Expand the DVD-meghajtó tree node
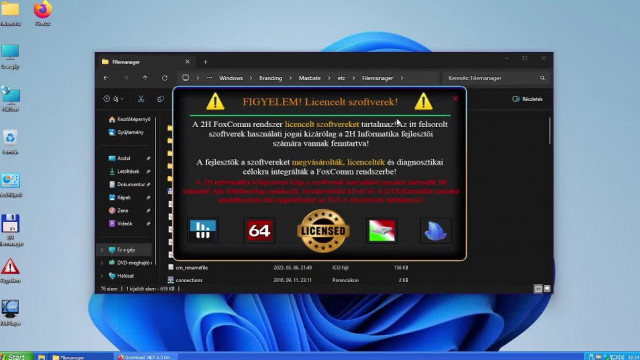Screen dimensions: 640x360 coord(102,263)
